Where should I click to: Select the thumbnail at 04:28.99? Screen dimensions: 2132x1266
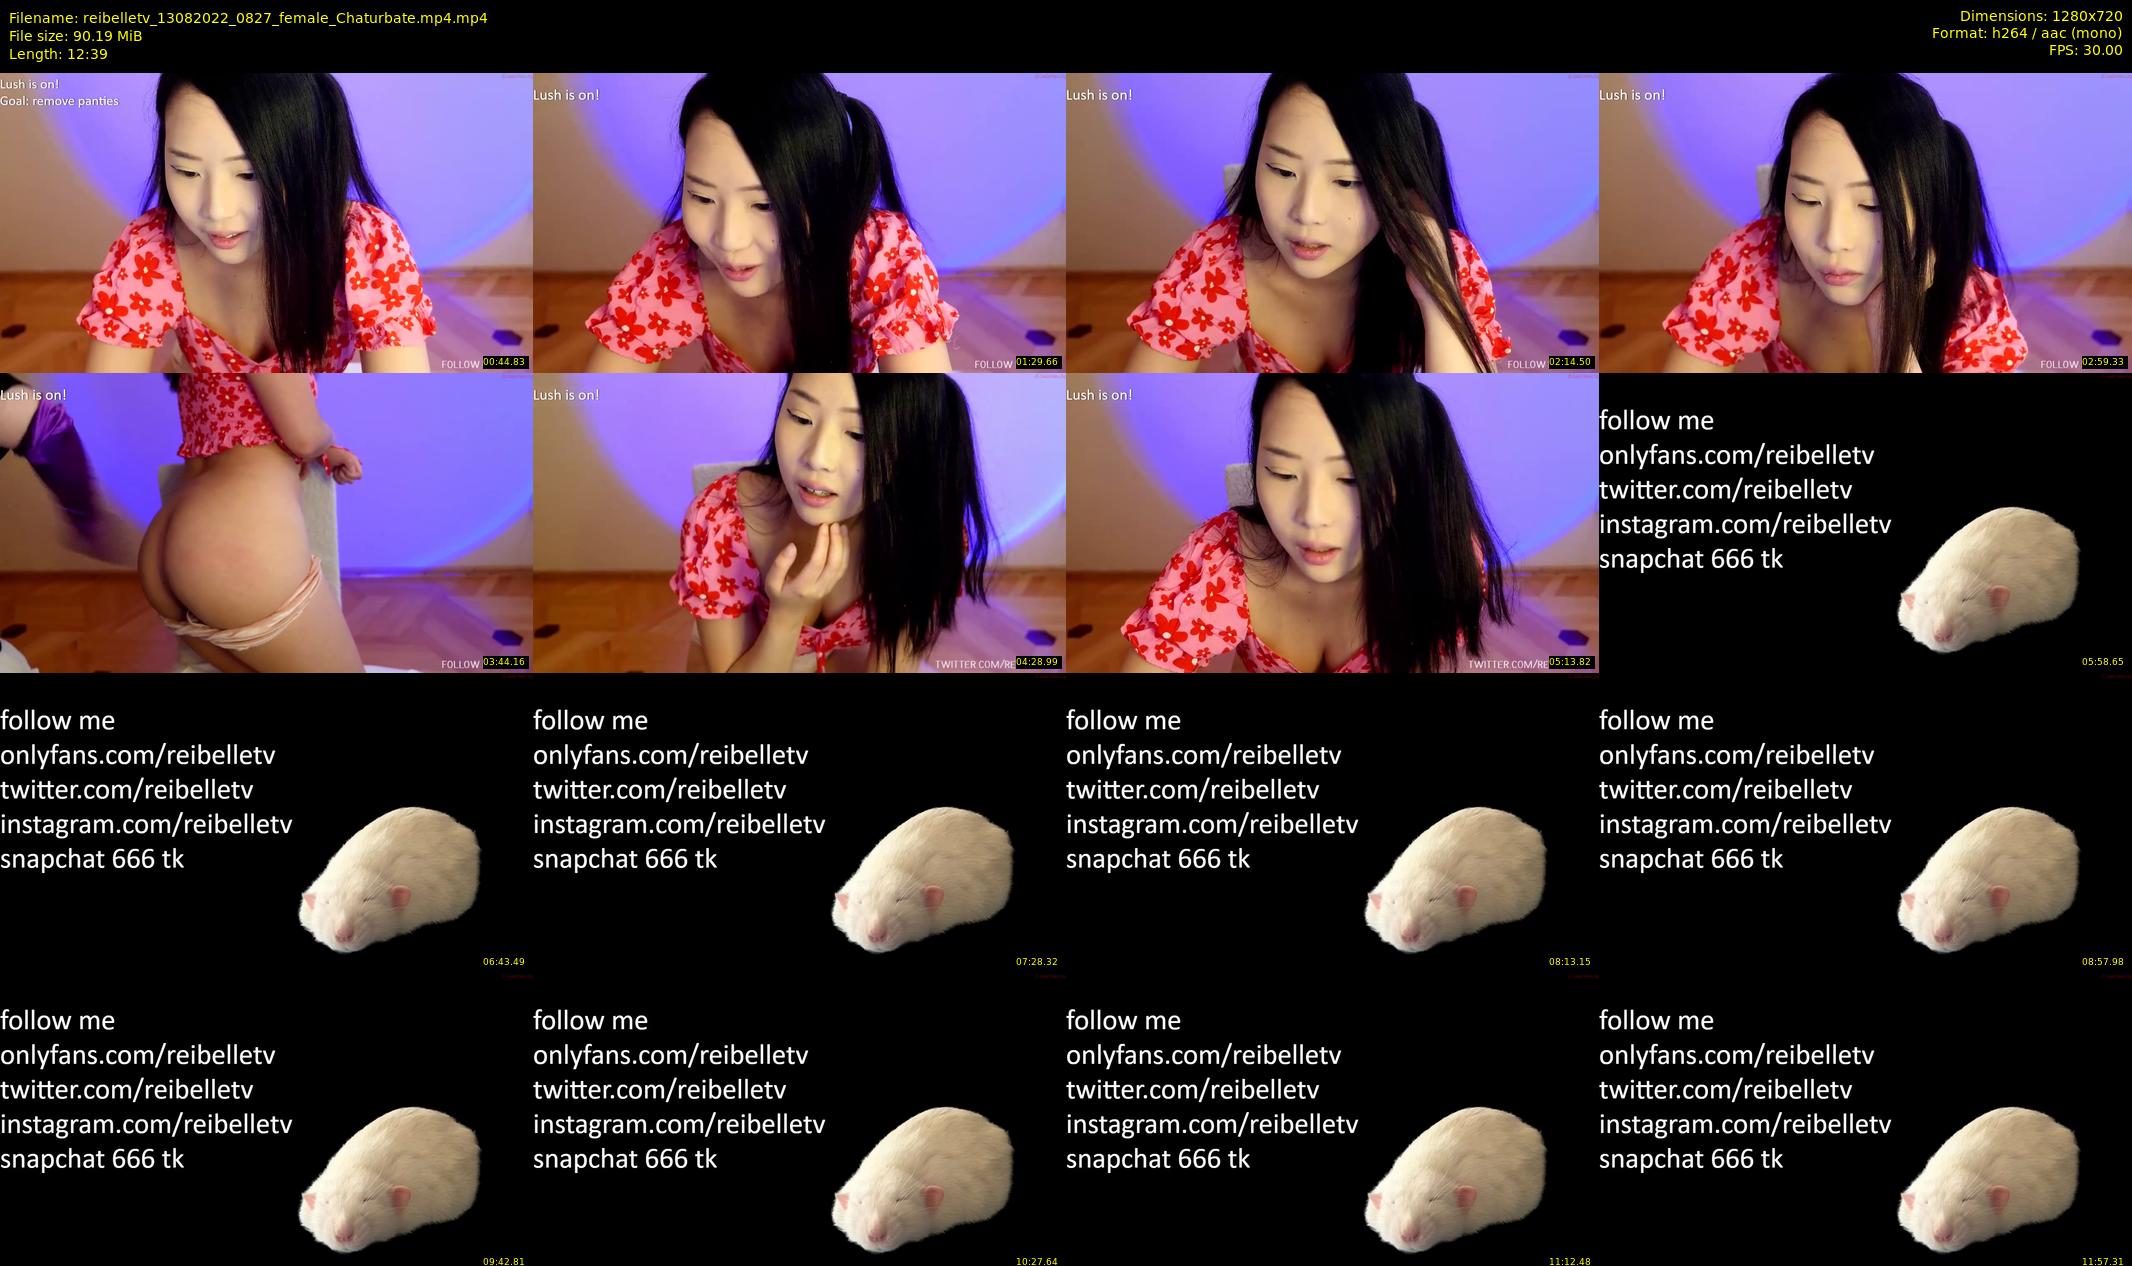(799, 522)
